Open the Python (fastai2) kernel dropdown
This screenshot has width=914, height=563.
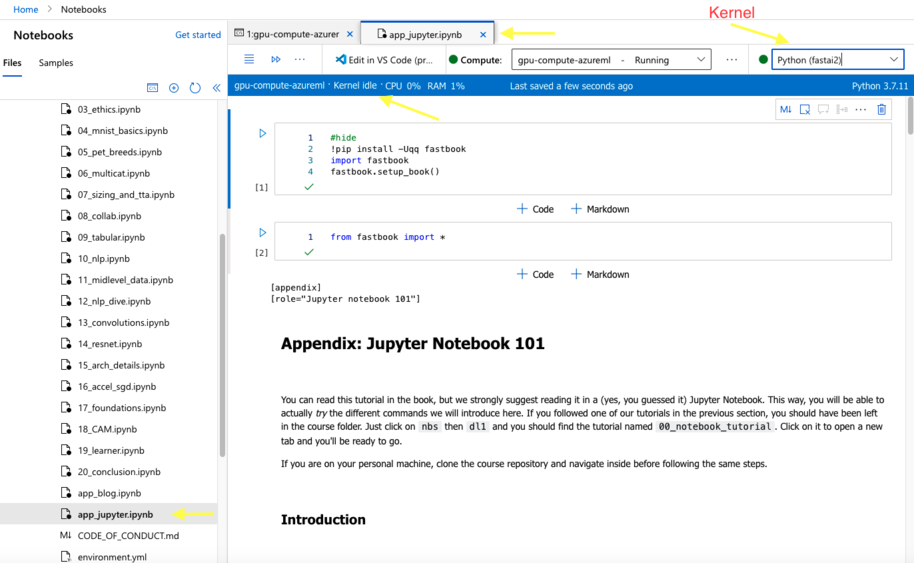point(837,60)
